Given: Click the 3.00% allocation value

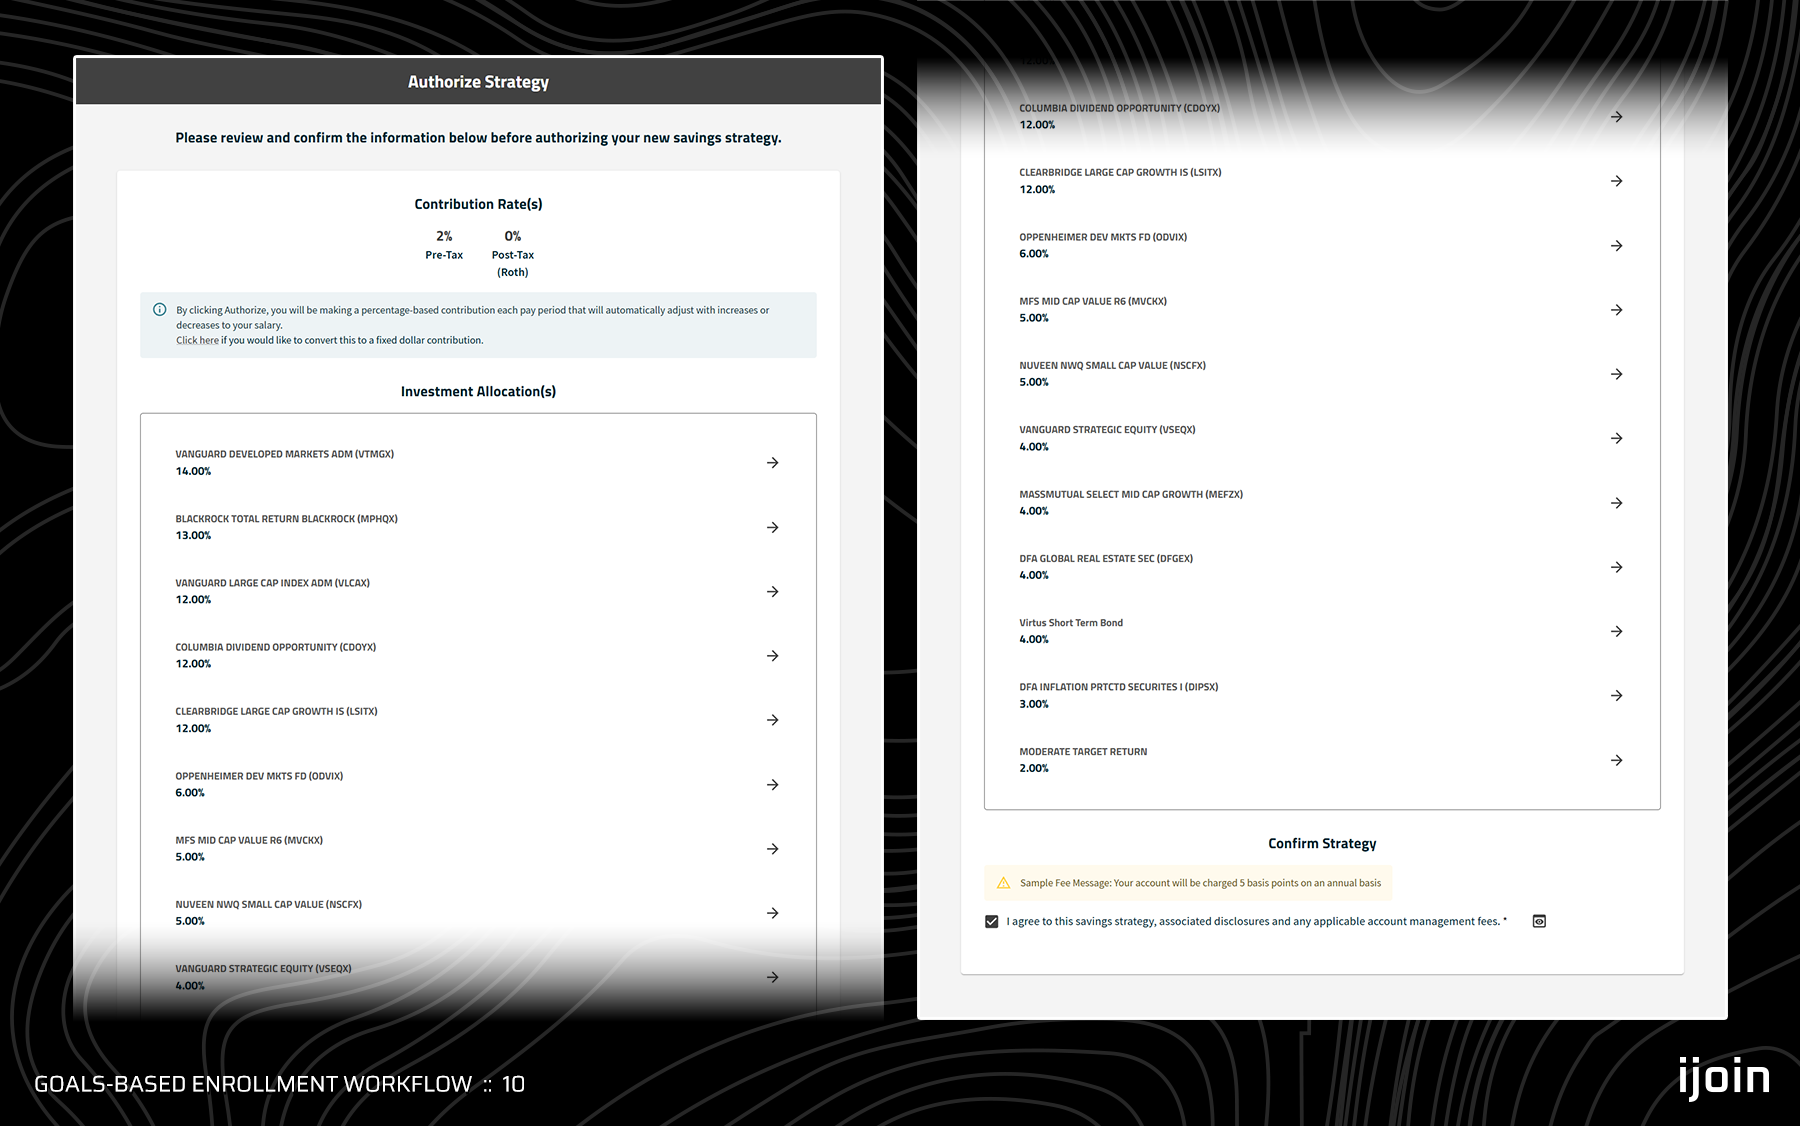Looking at the screenshot, I should 1034,704.
